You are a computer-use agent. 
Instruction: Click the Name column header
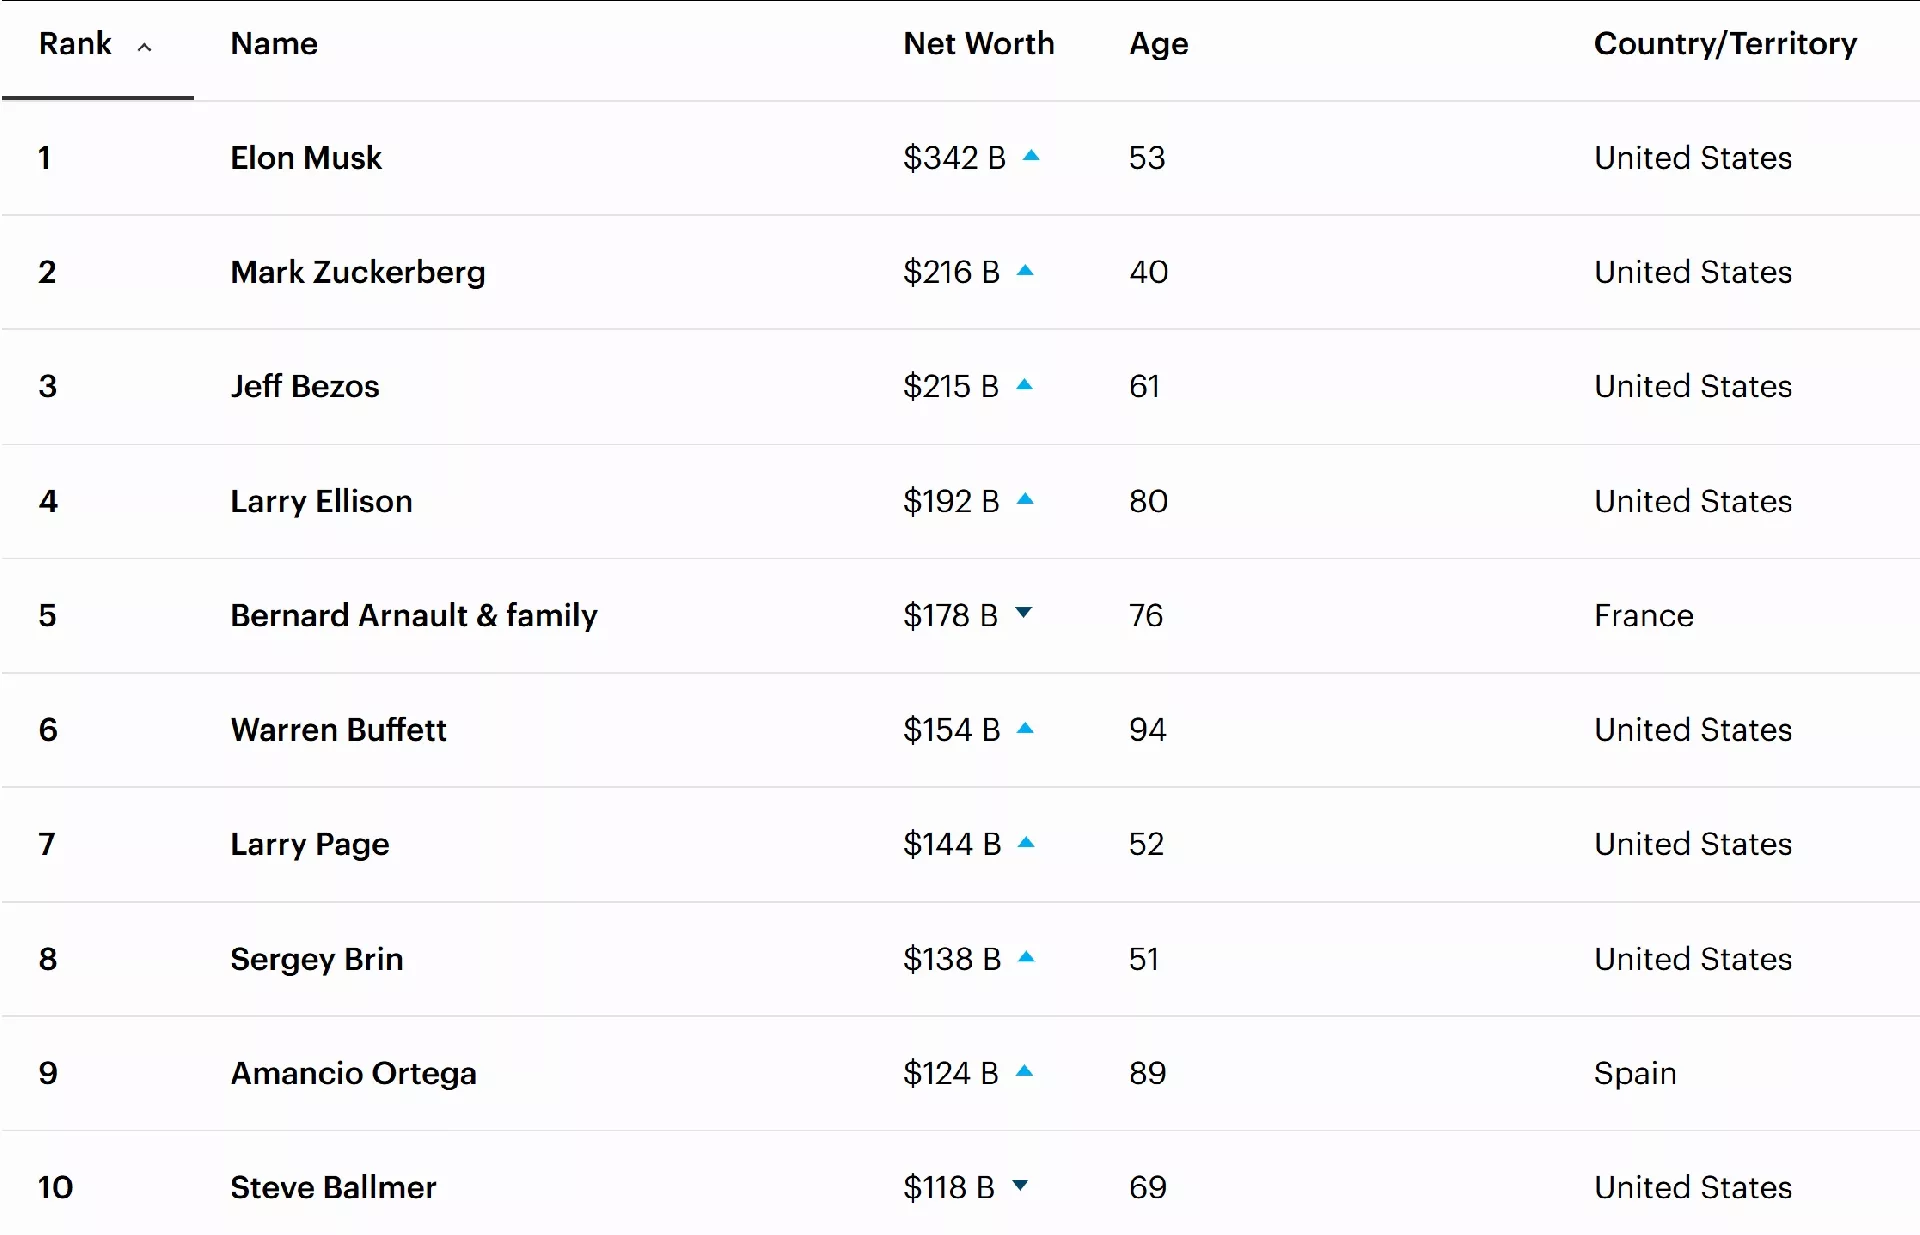click(274, 44)
